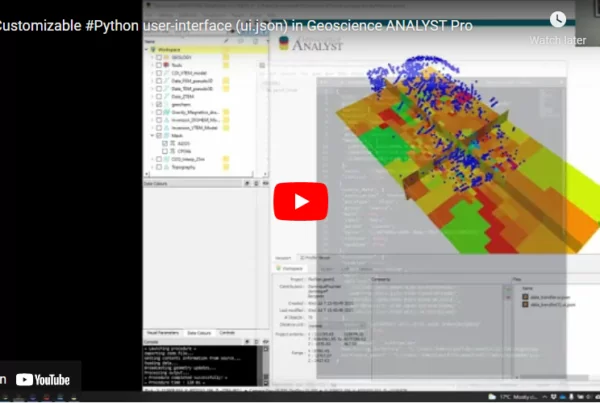Switch to the Data Colours tab
600x403 pixels.
click(198, 332)
